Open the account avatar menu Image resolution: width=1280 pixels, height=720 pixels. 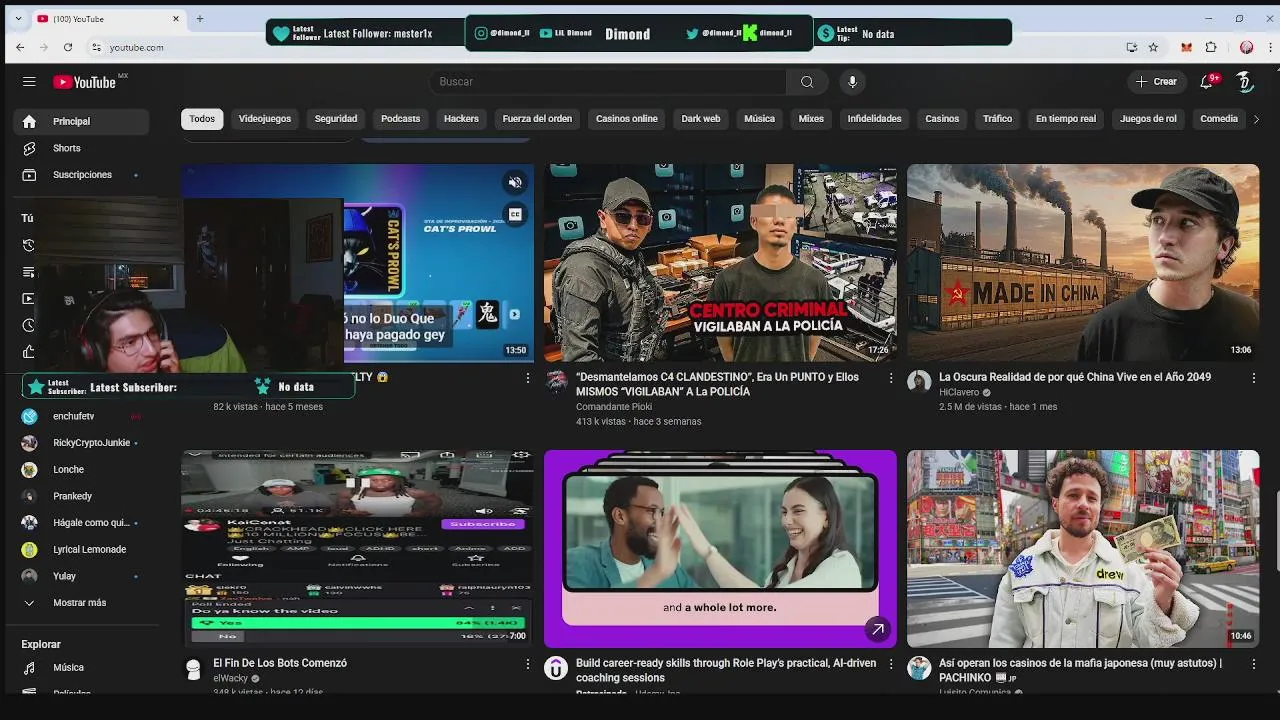coord(1245,81)
